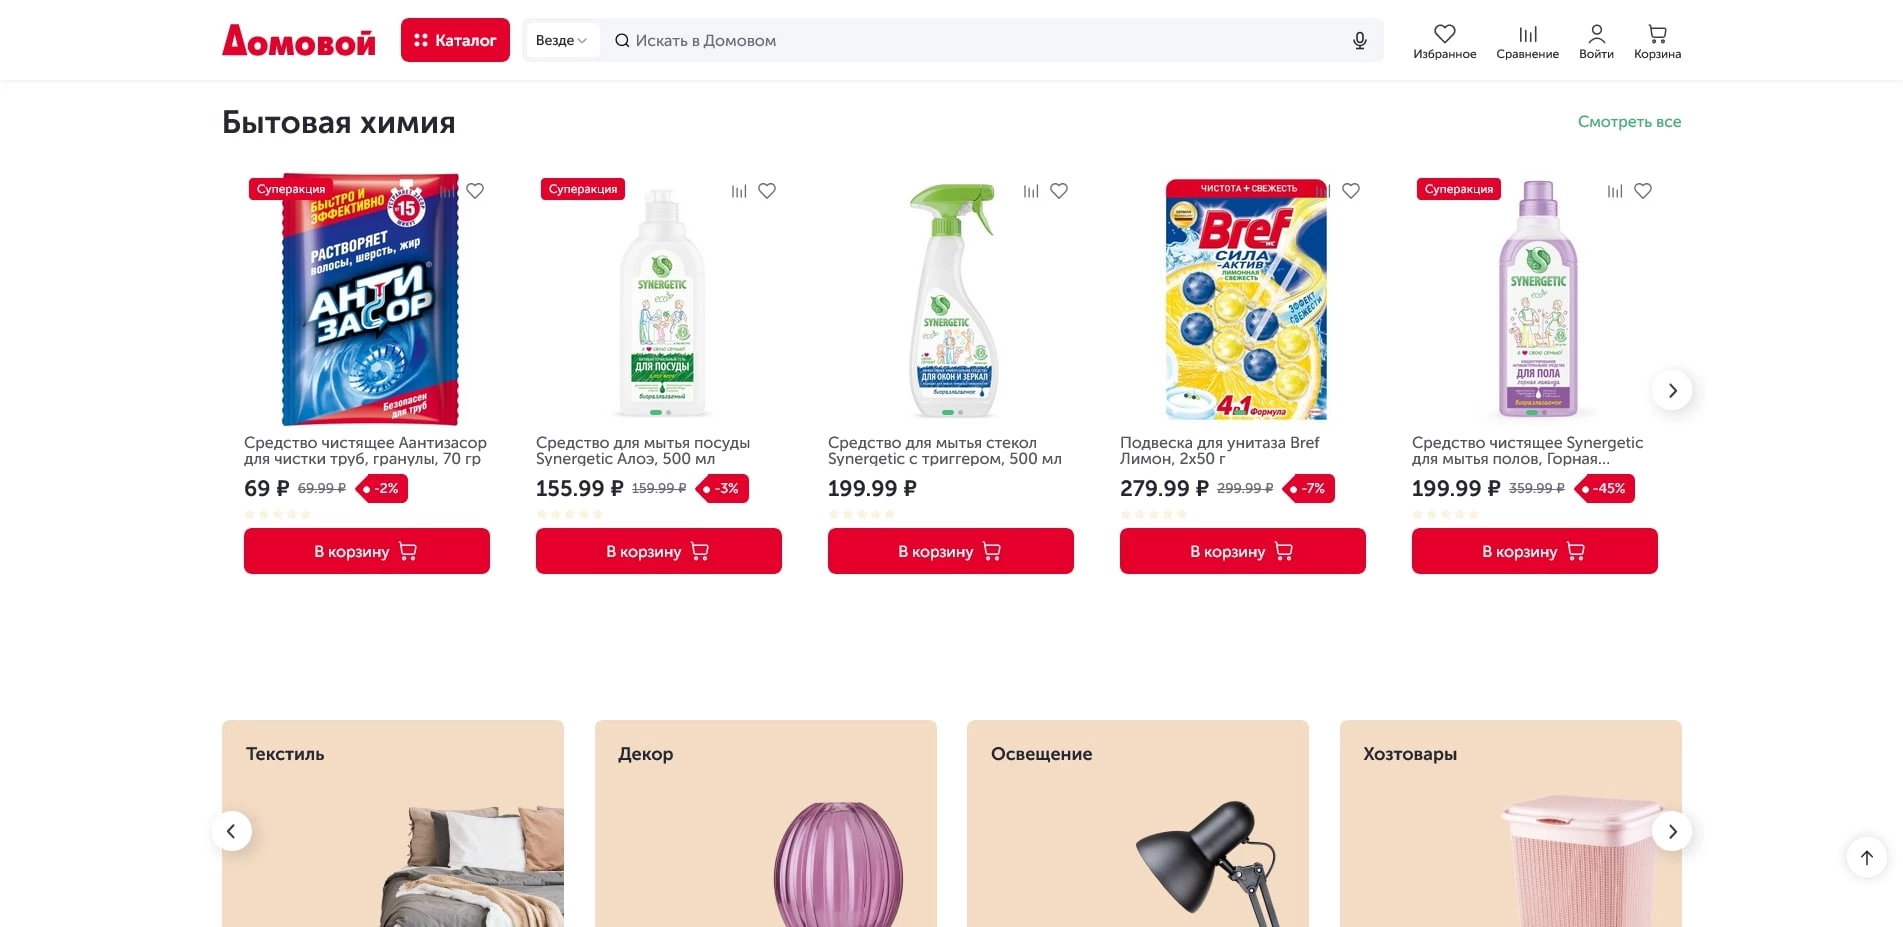Open the Антизасор product image

(367, 300)
